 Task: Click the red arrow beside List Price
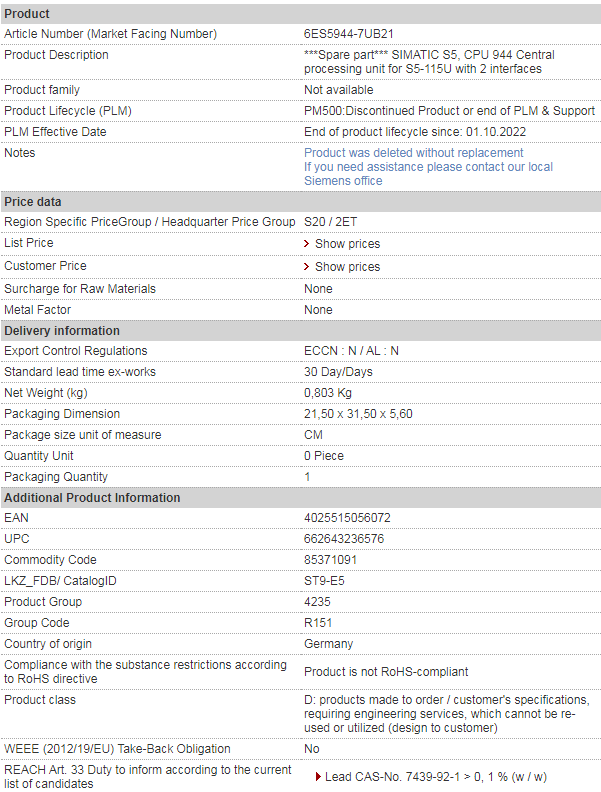pos(307,244)
